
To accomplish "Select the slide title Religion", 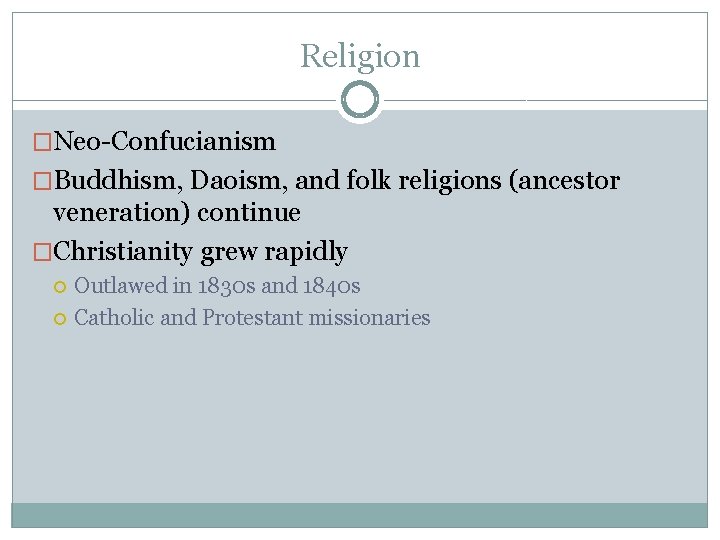I will tap(360, 56).
